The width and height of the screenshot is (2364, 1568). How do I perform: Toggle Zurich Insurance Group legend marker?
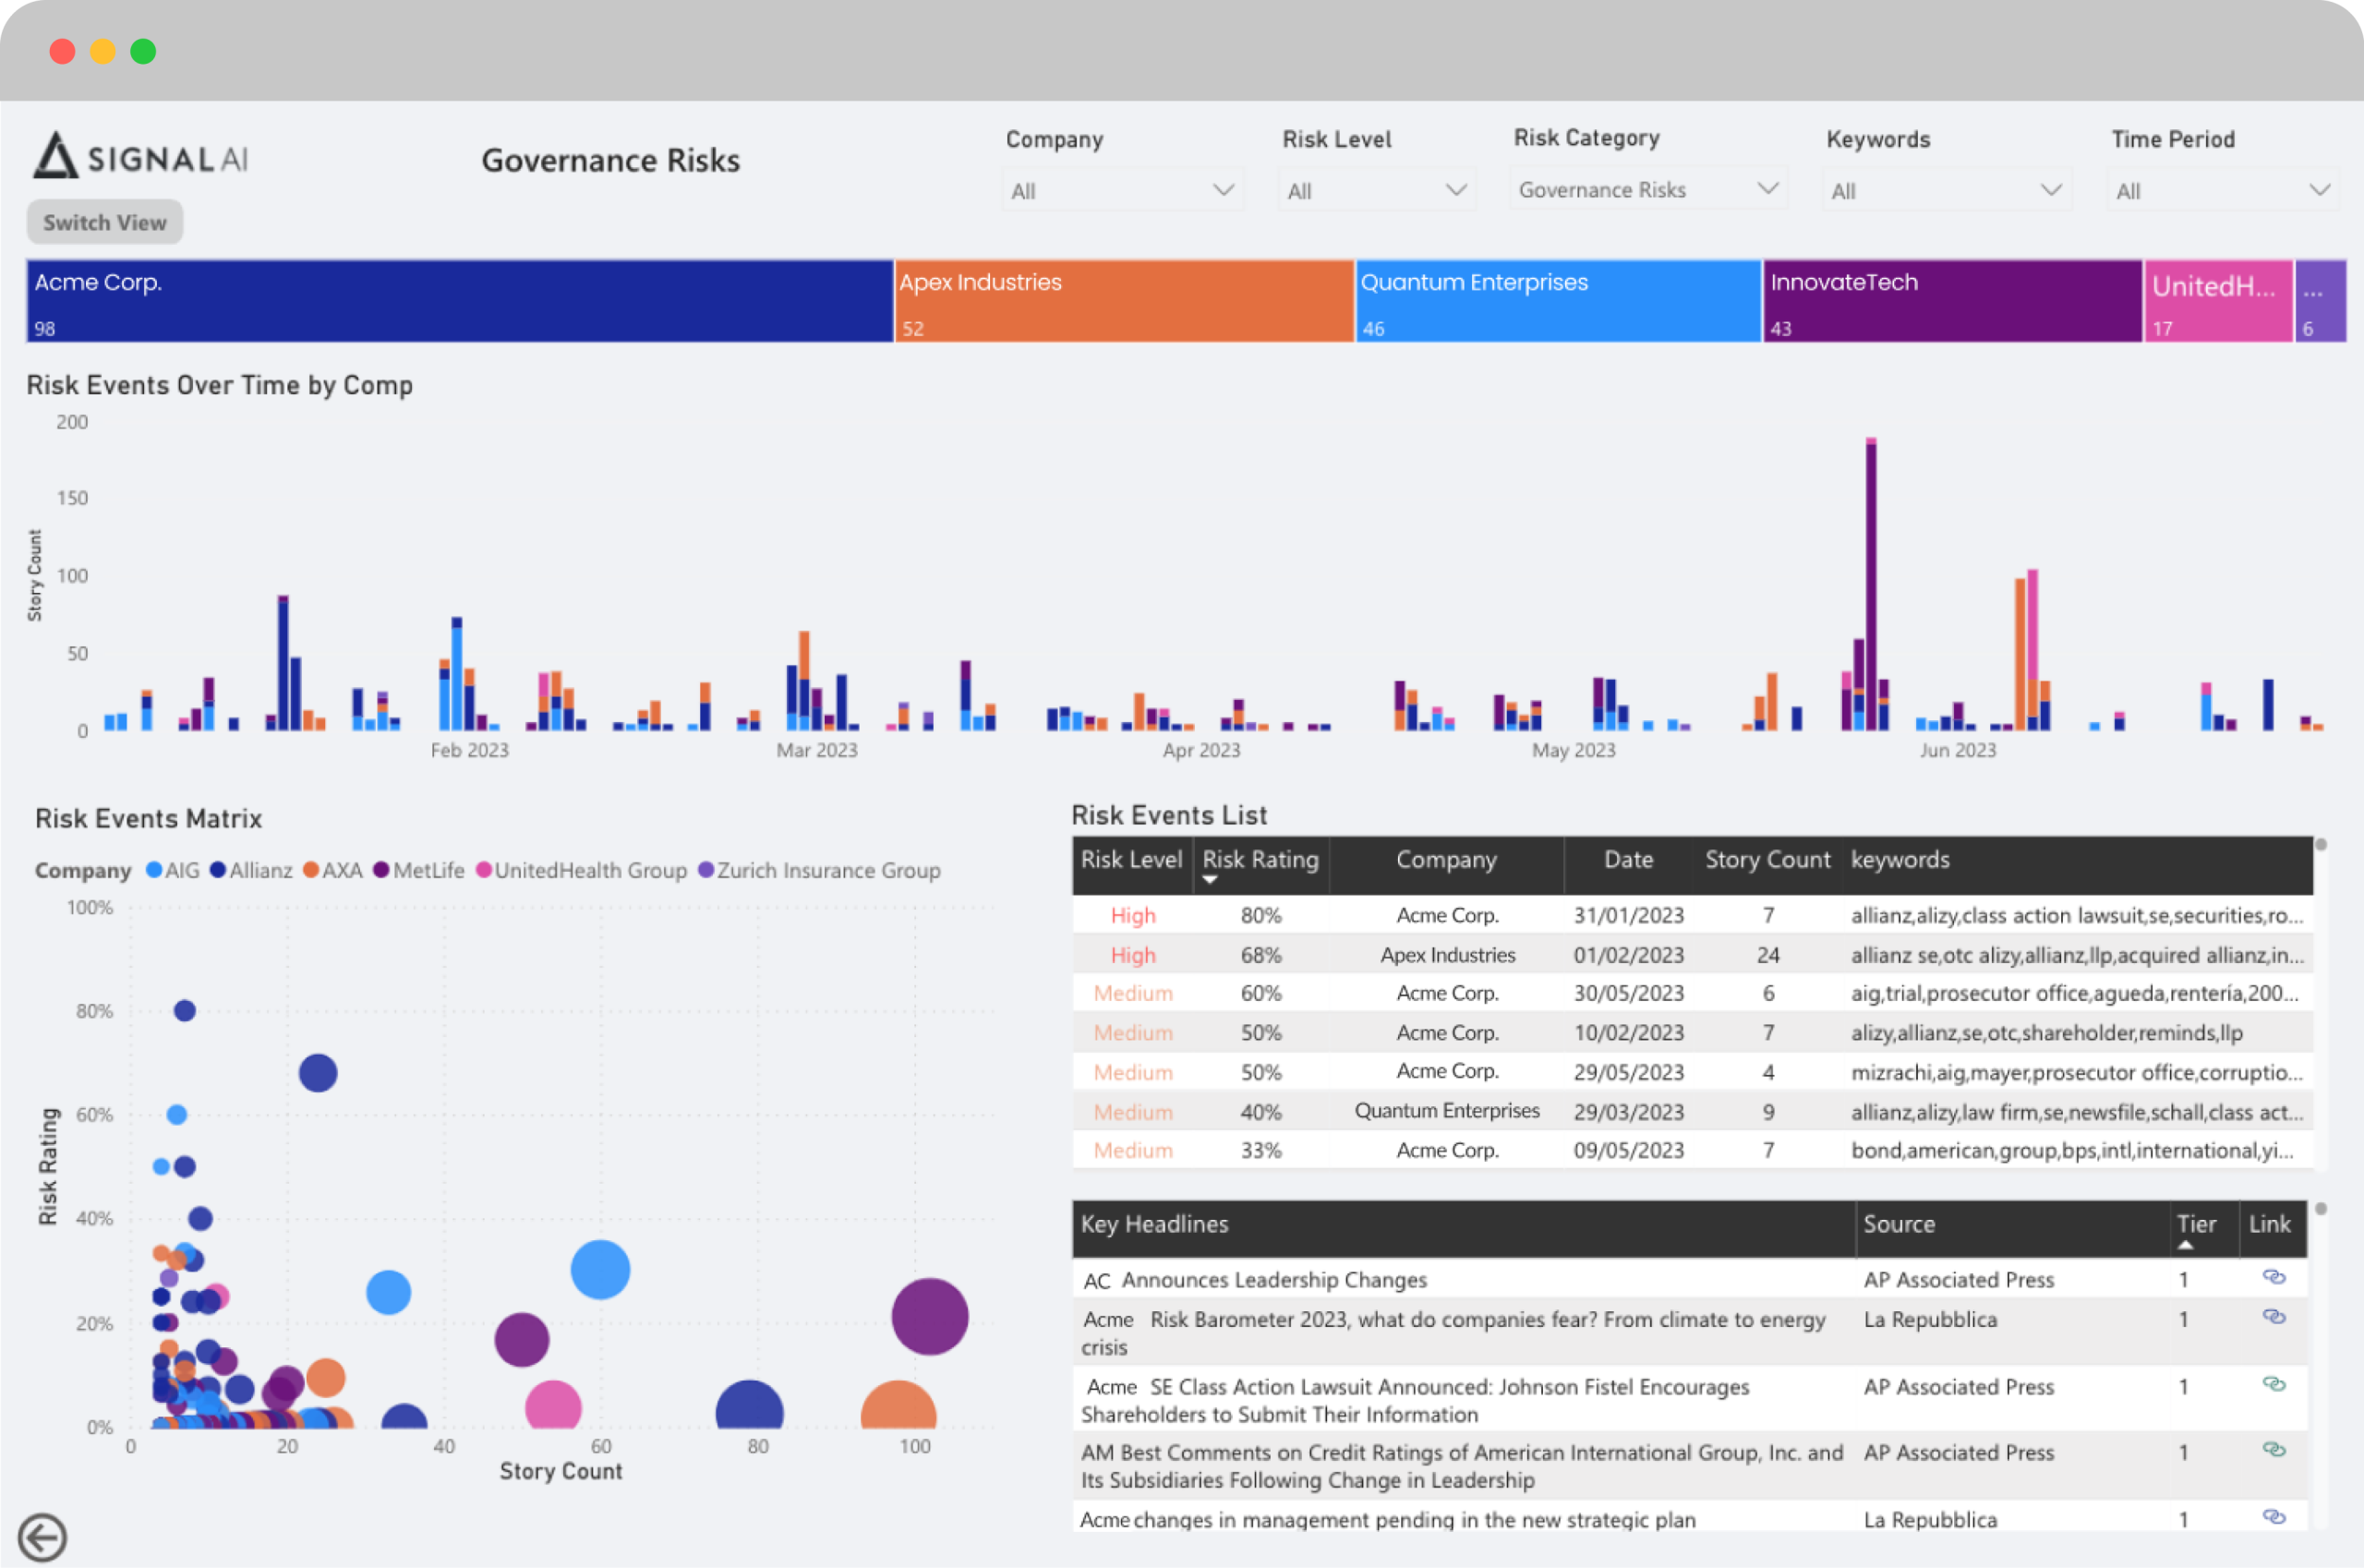[706, 870]
